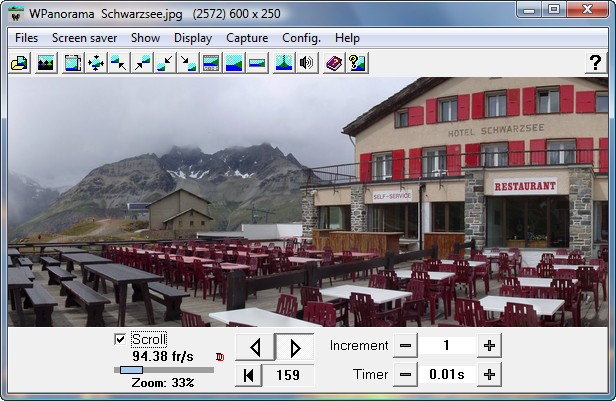Click the large question mark help button

click(595, 62)
